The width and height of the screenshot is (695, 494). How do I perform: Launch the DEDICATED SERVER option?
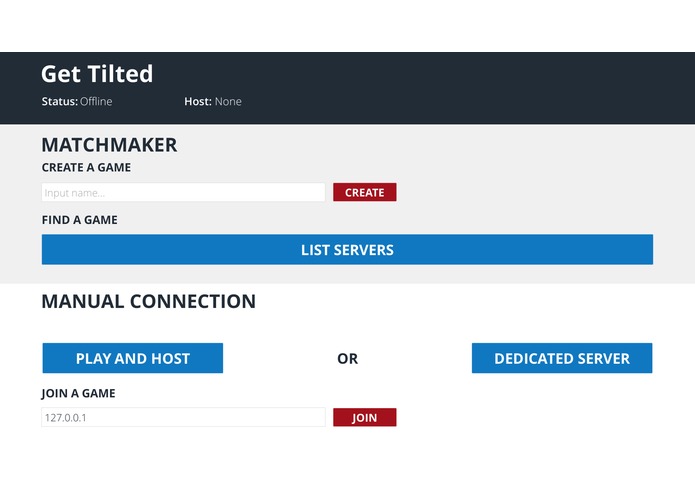(x=562, y=358)
